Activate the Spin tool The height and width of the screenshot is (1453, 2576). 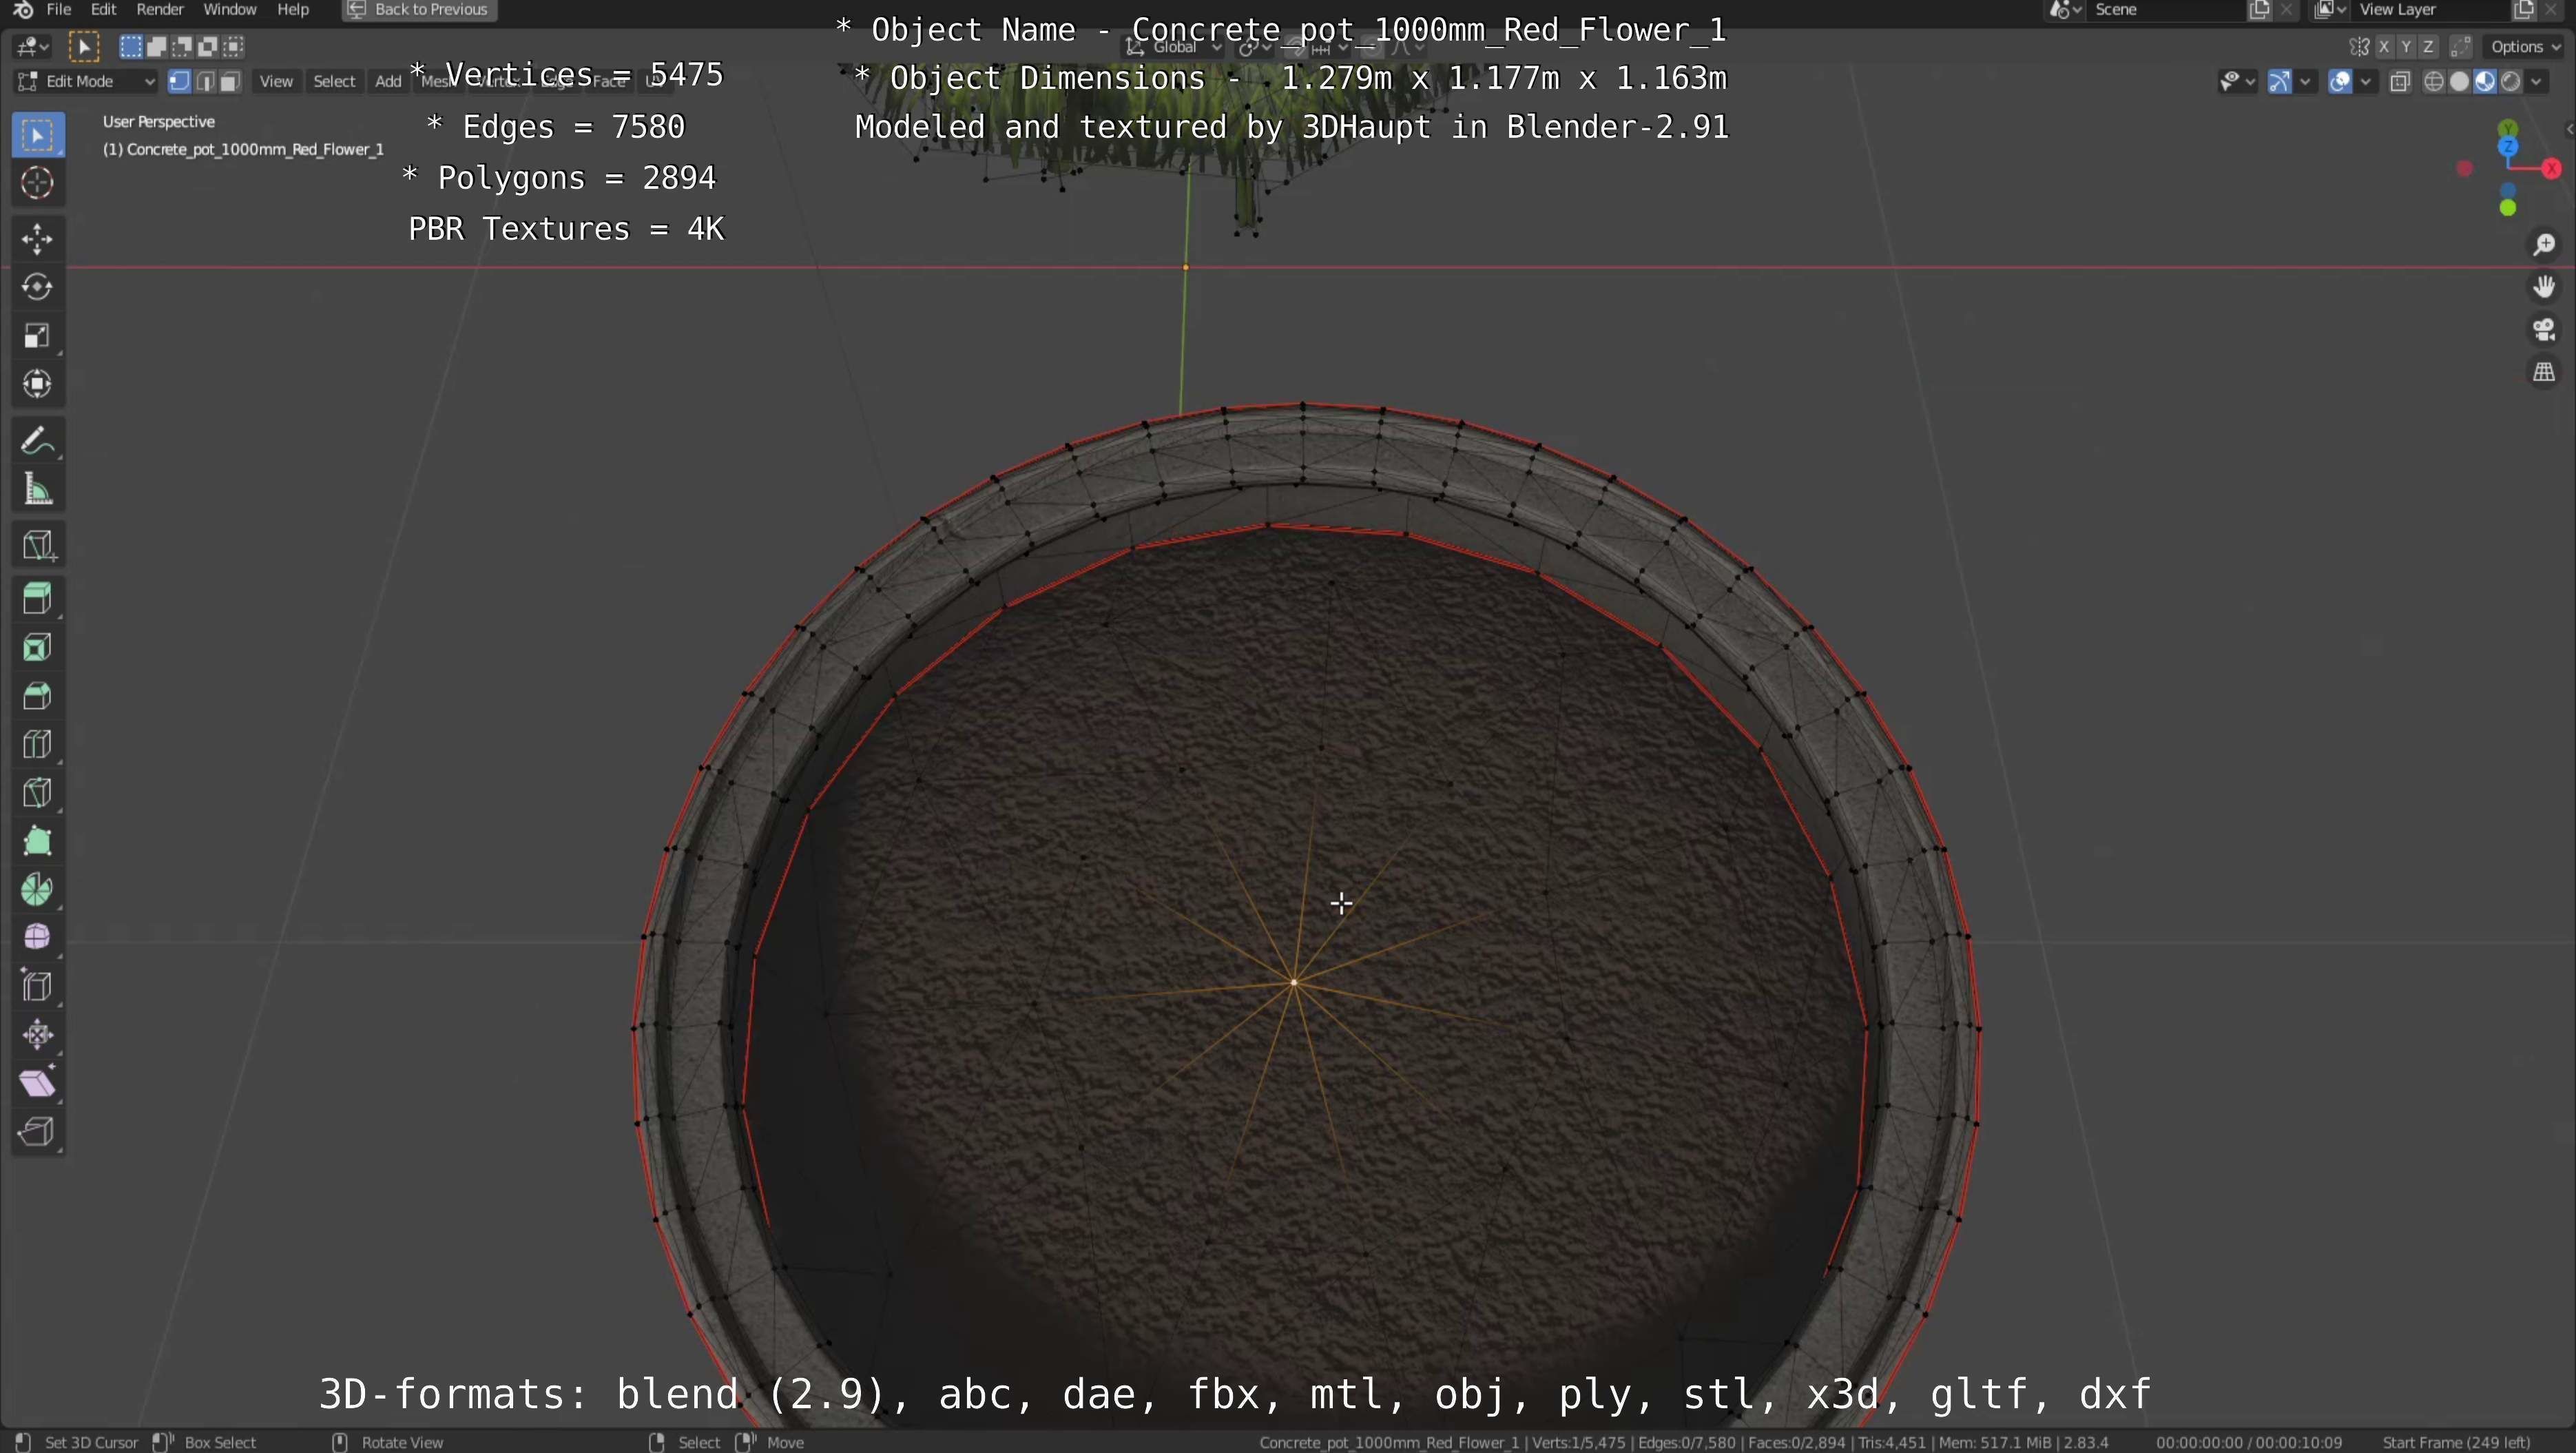38,889
